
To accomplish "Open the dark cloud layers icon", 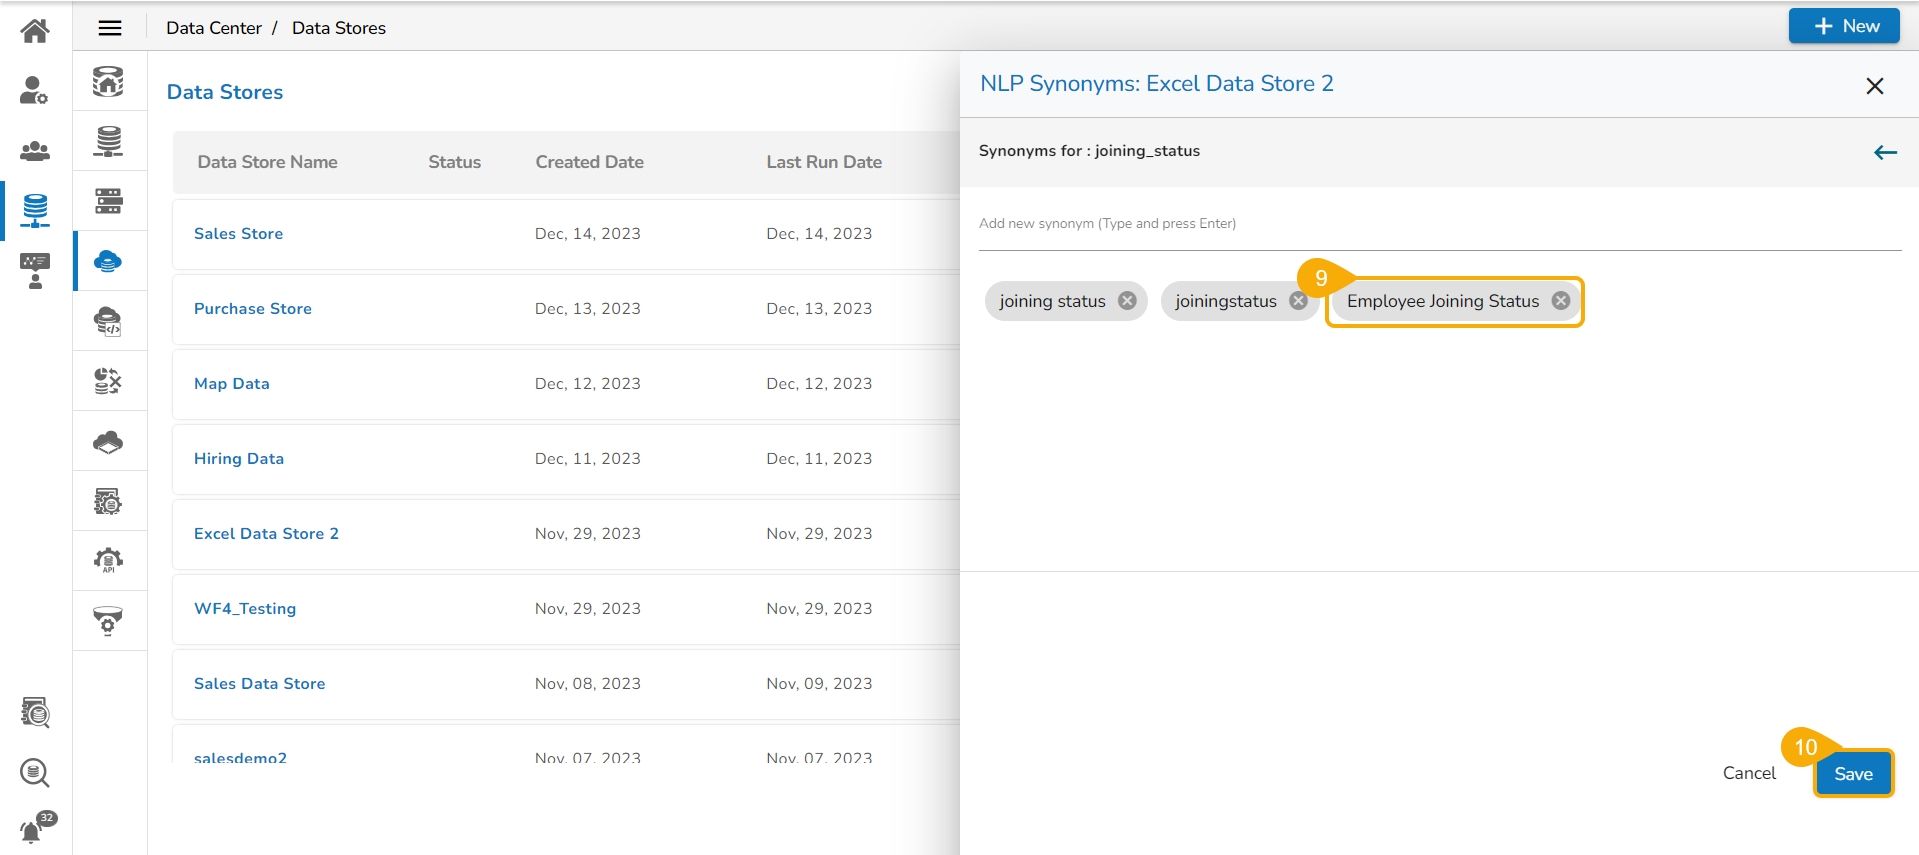I will point(108,441).
